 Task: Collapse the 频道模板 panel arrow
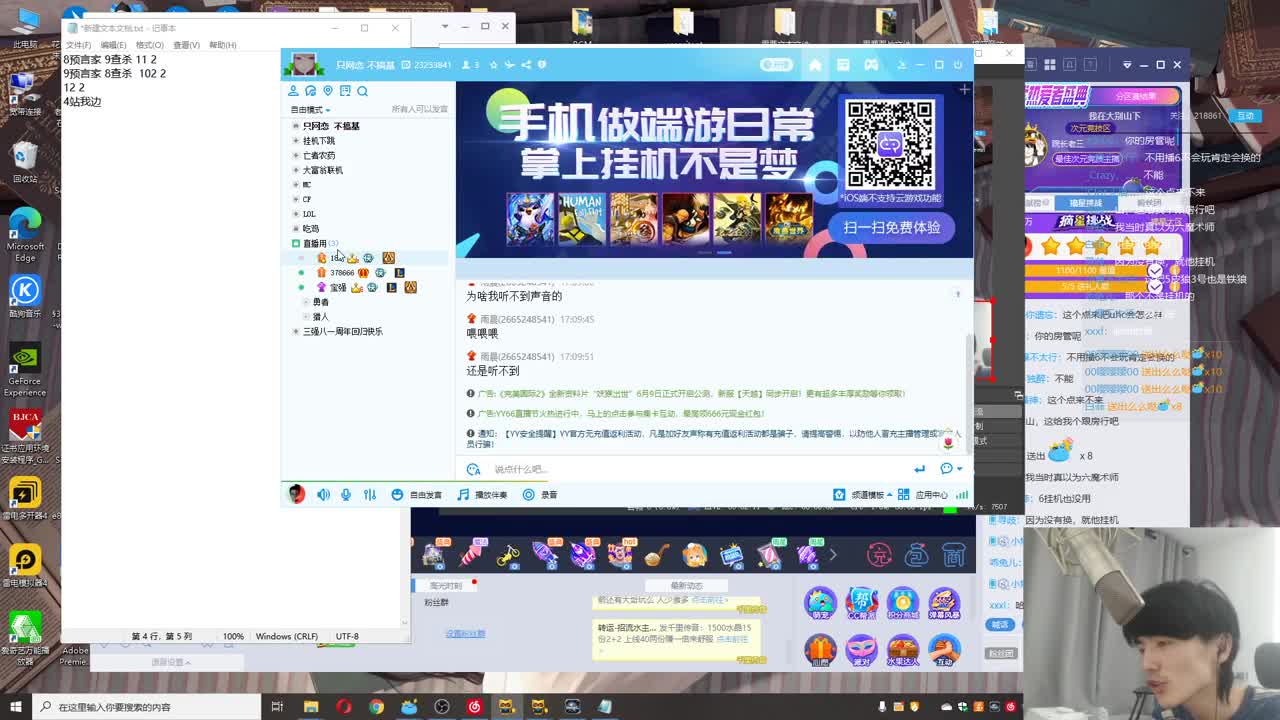pos(891,494)
